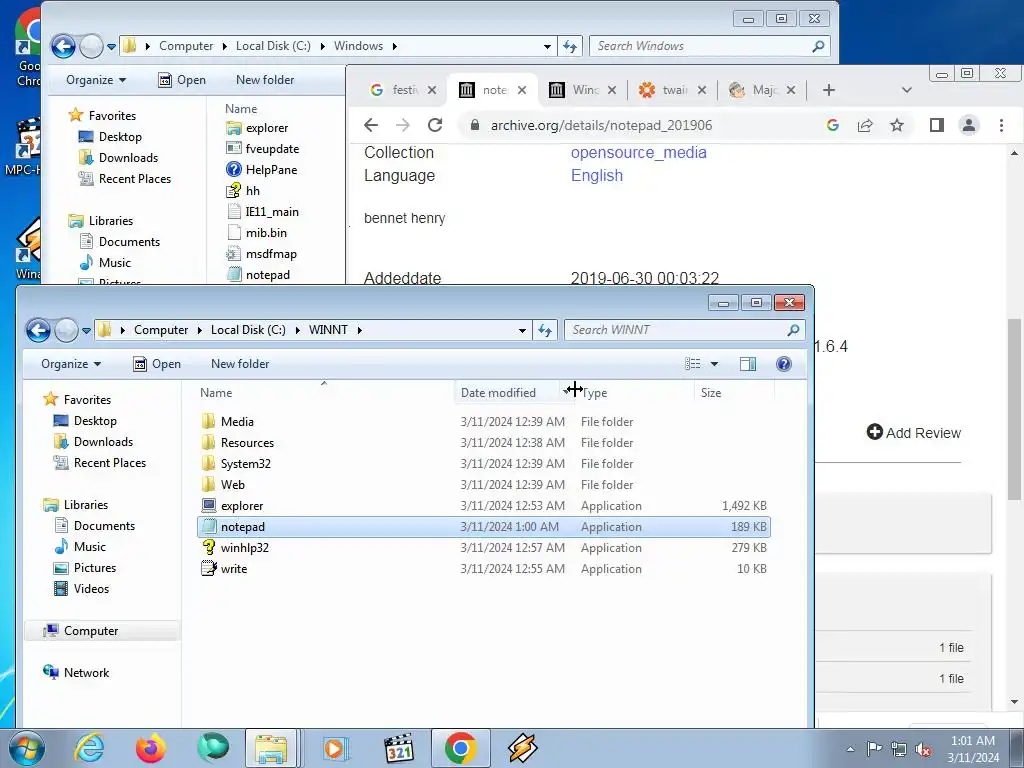Open Organize dropdown in Windows folder window

pos(96,80)
